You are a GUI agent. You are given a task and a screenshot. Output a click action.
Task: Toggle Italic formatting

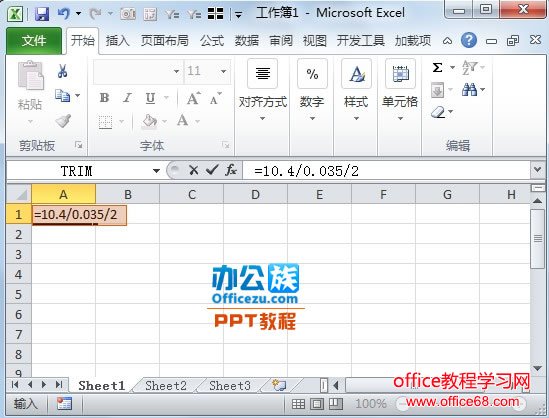[x=127, y=98]
